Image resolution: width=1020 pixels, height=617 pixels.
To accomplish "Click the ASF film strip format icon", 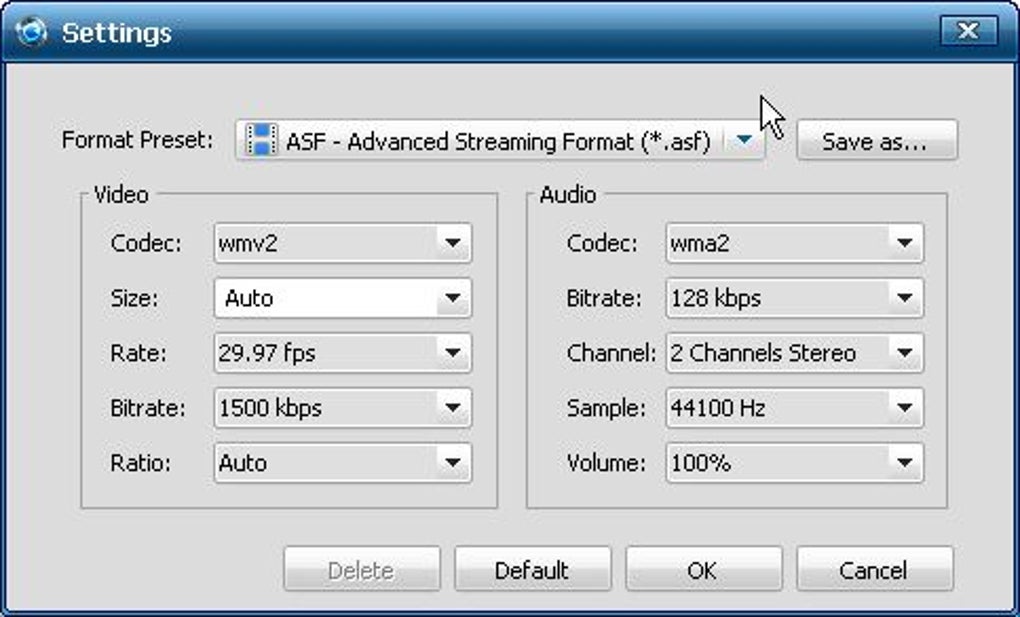I will [261, 140].
